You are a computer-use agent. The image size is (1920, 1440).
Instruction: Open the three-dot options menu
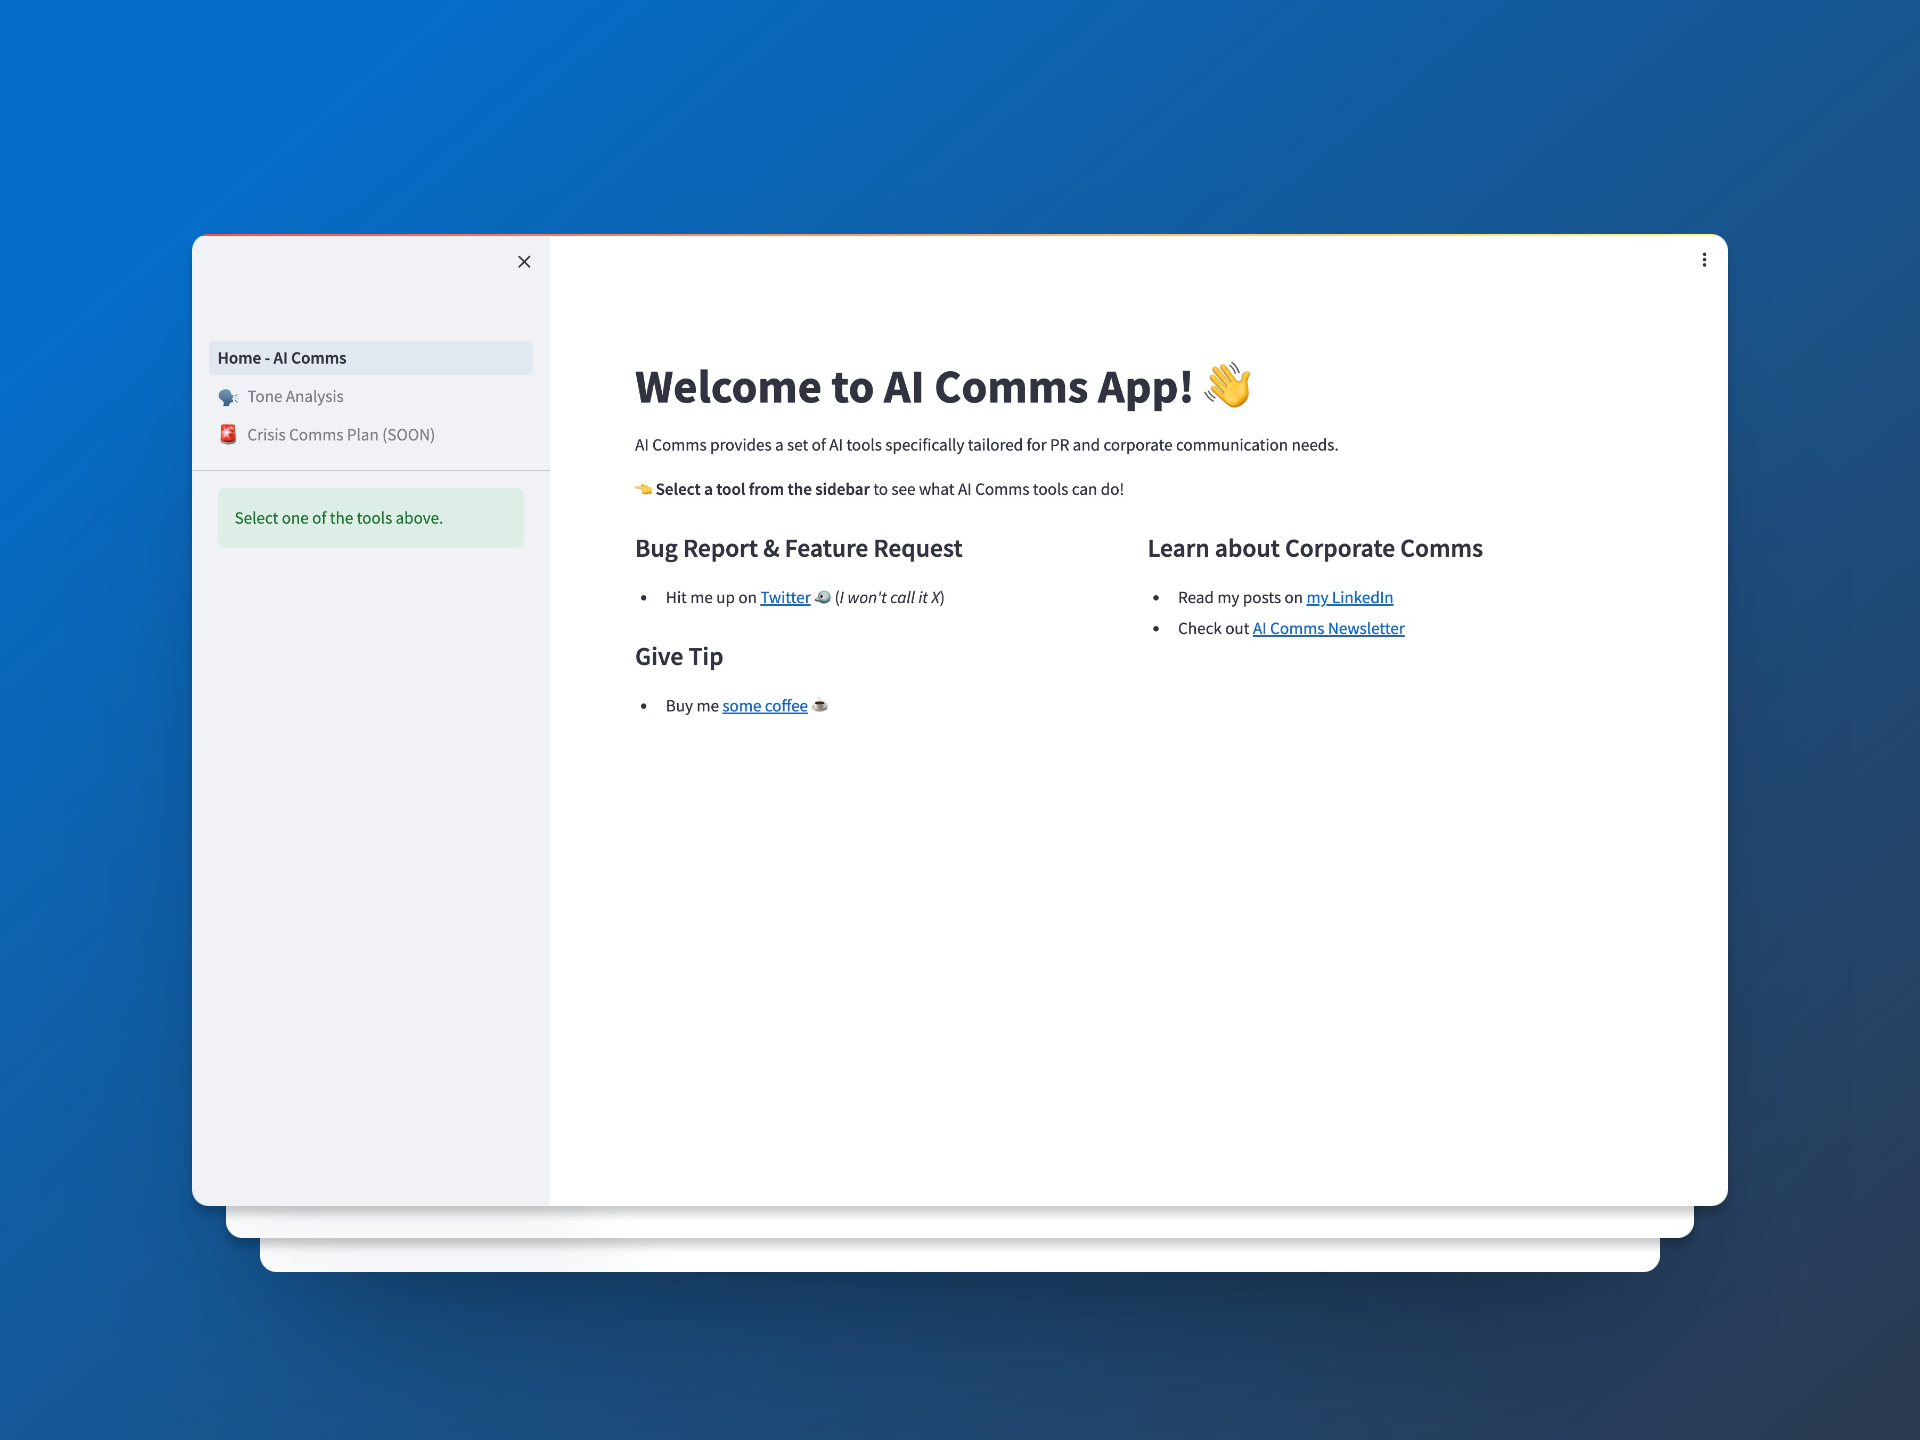pos(1704,260)
